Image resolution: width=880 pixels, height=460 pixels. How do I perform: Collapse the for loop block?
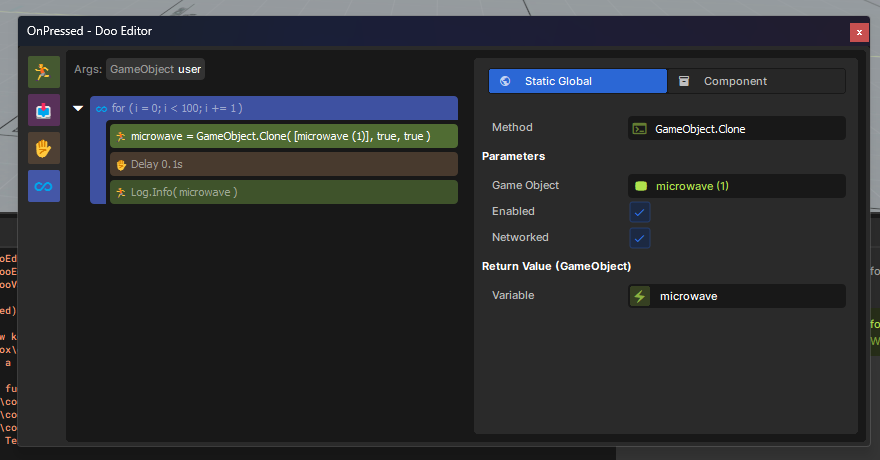click(78, 108)
